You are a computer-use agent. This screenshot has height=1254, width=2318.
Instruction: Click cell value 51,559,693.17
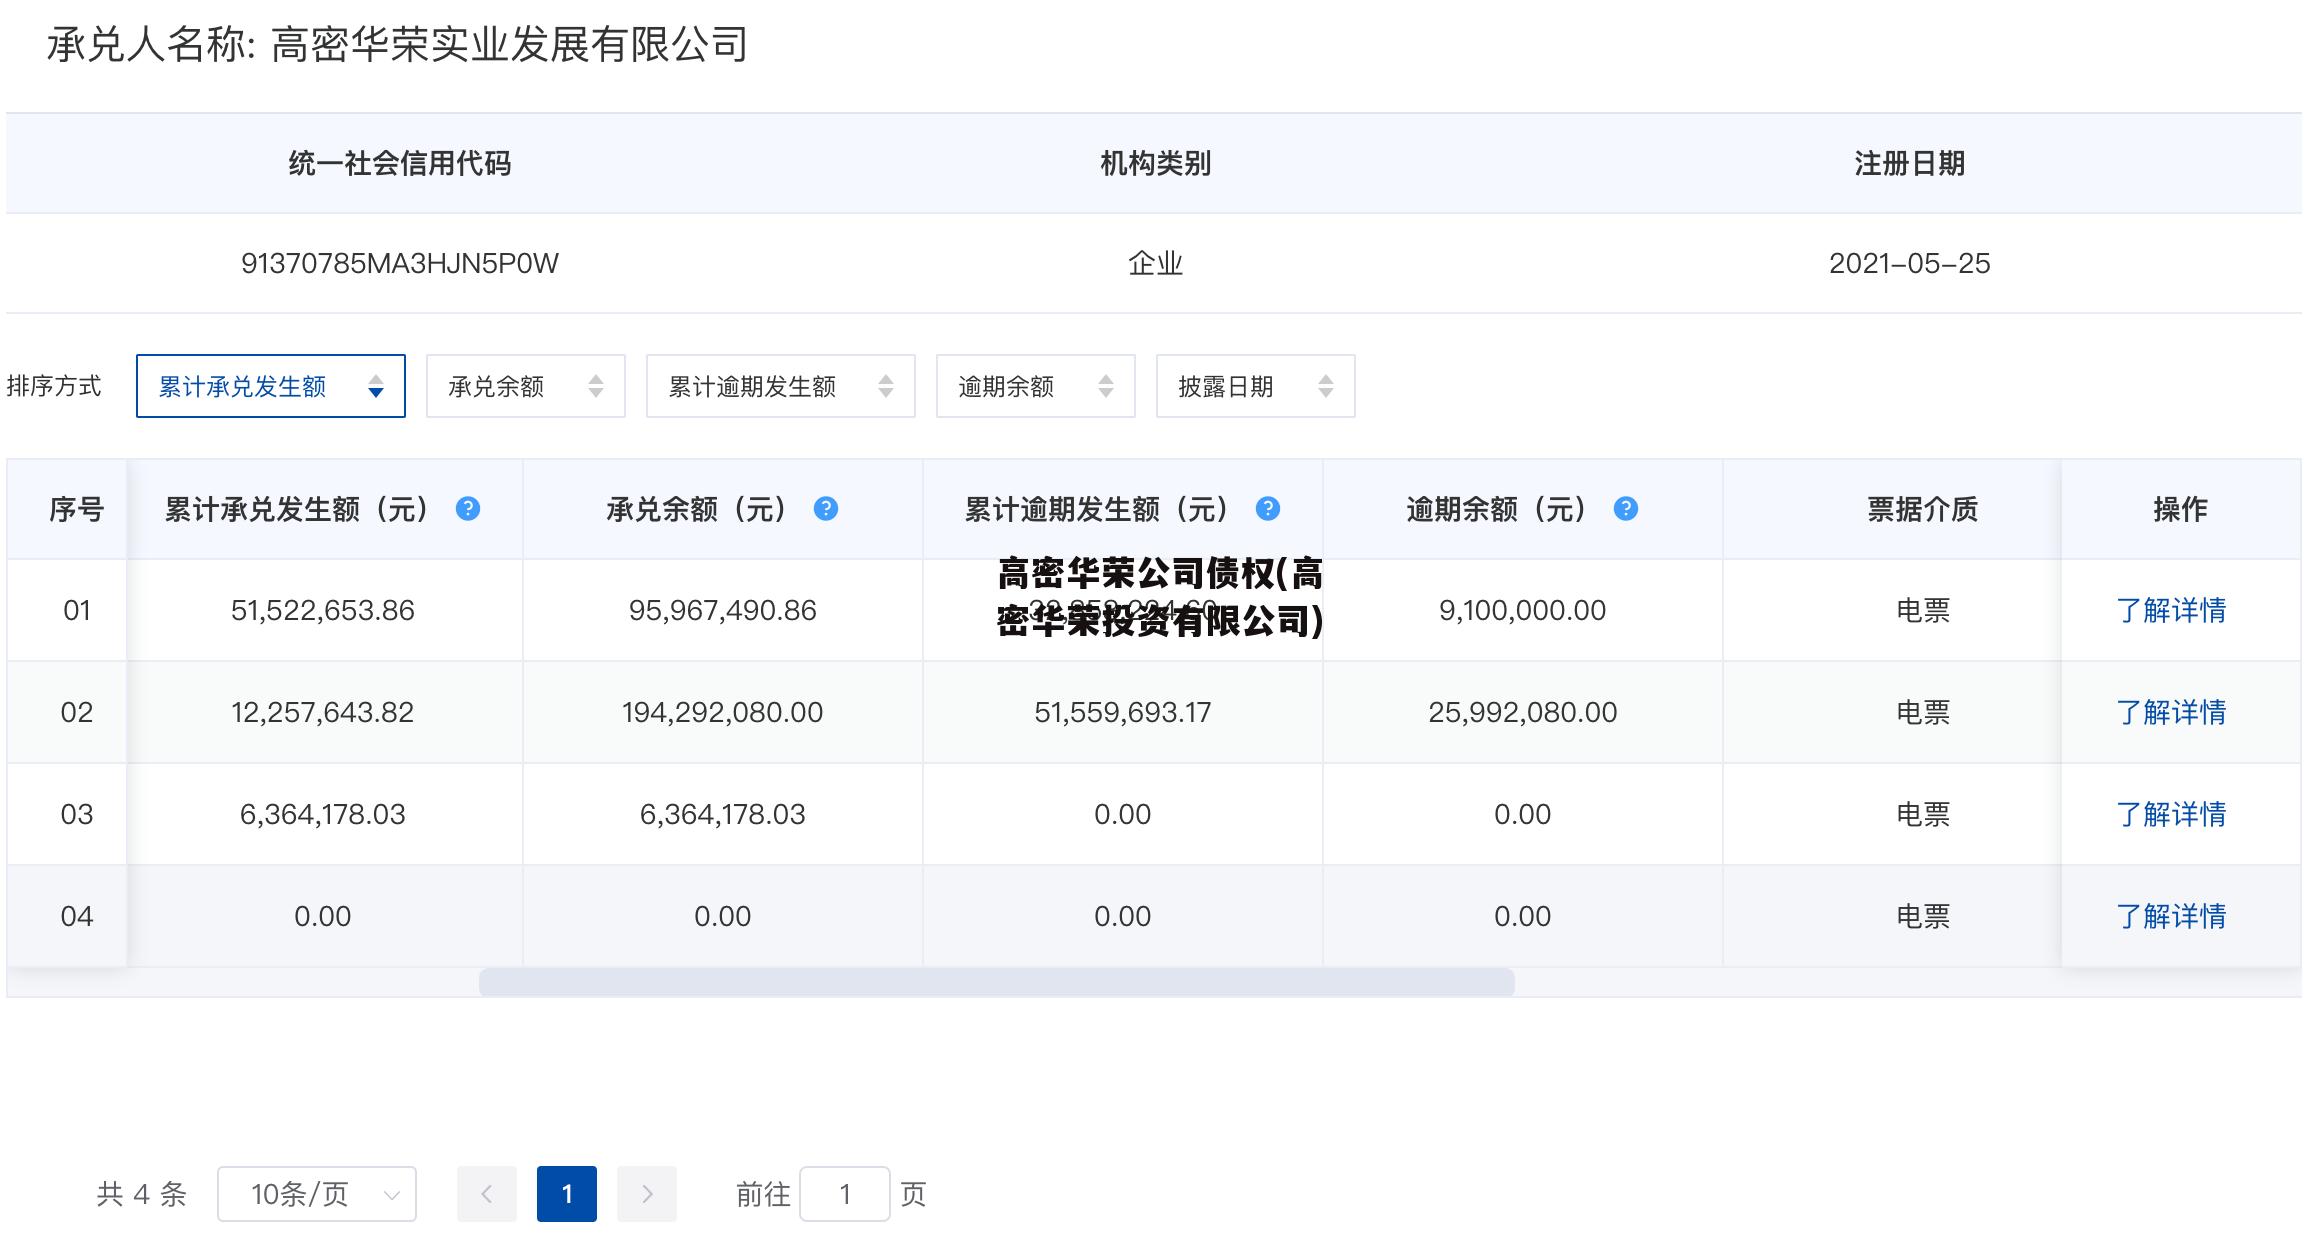[1123, 712]
